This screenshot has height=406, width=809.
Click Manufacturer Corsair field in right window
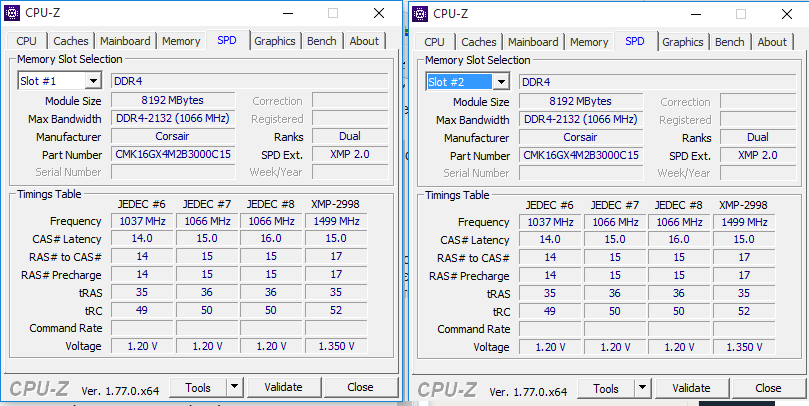[x=581, y=137]
